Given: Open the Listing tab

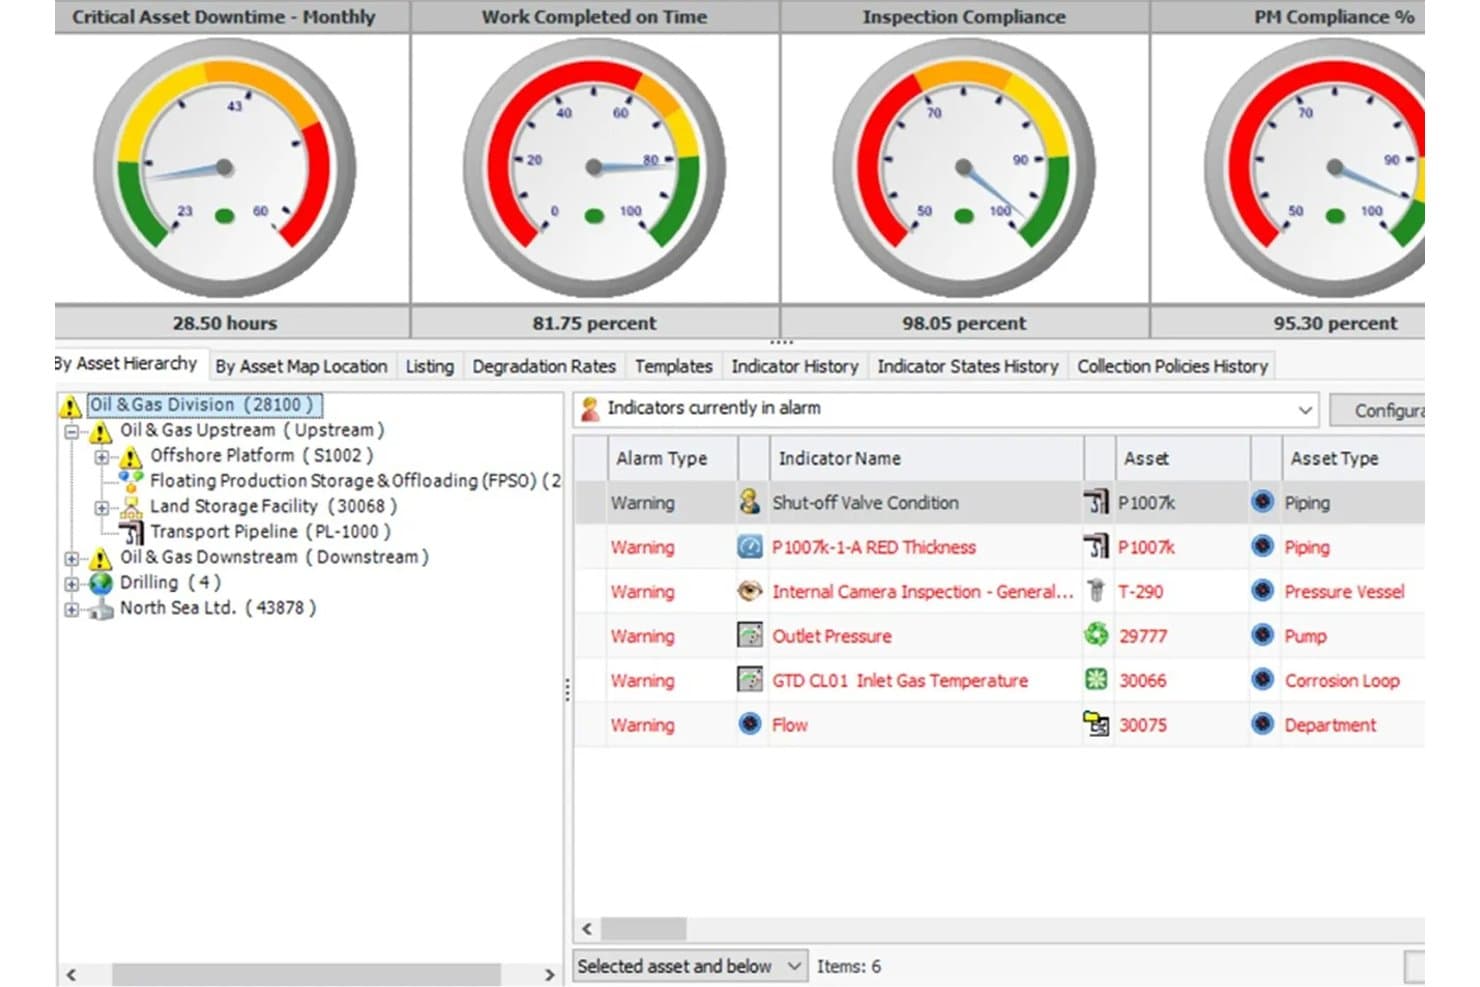Looking at the screenshot, I should coord(430,367).
